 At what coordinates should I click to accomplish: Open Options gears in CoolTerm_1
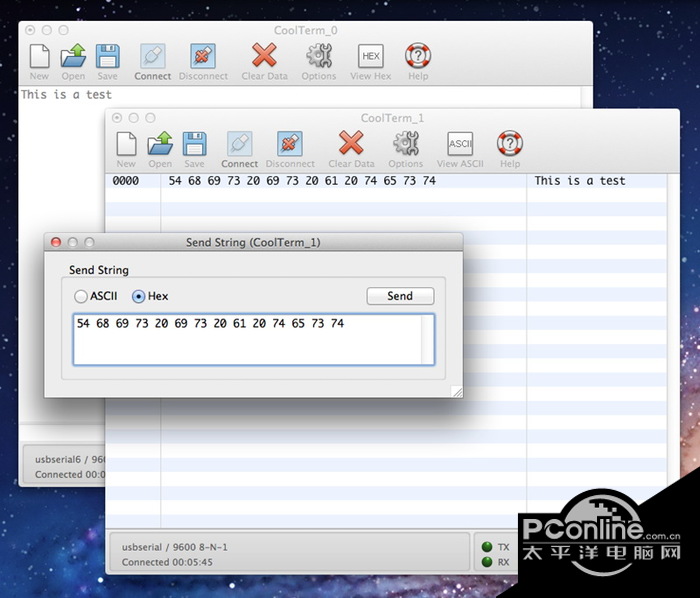[406, 143]
